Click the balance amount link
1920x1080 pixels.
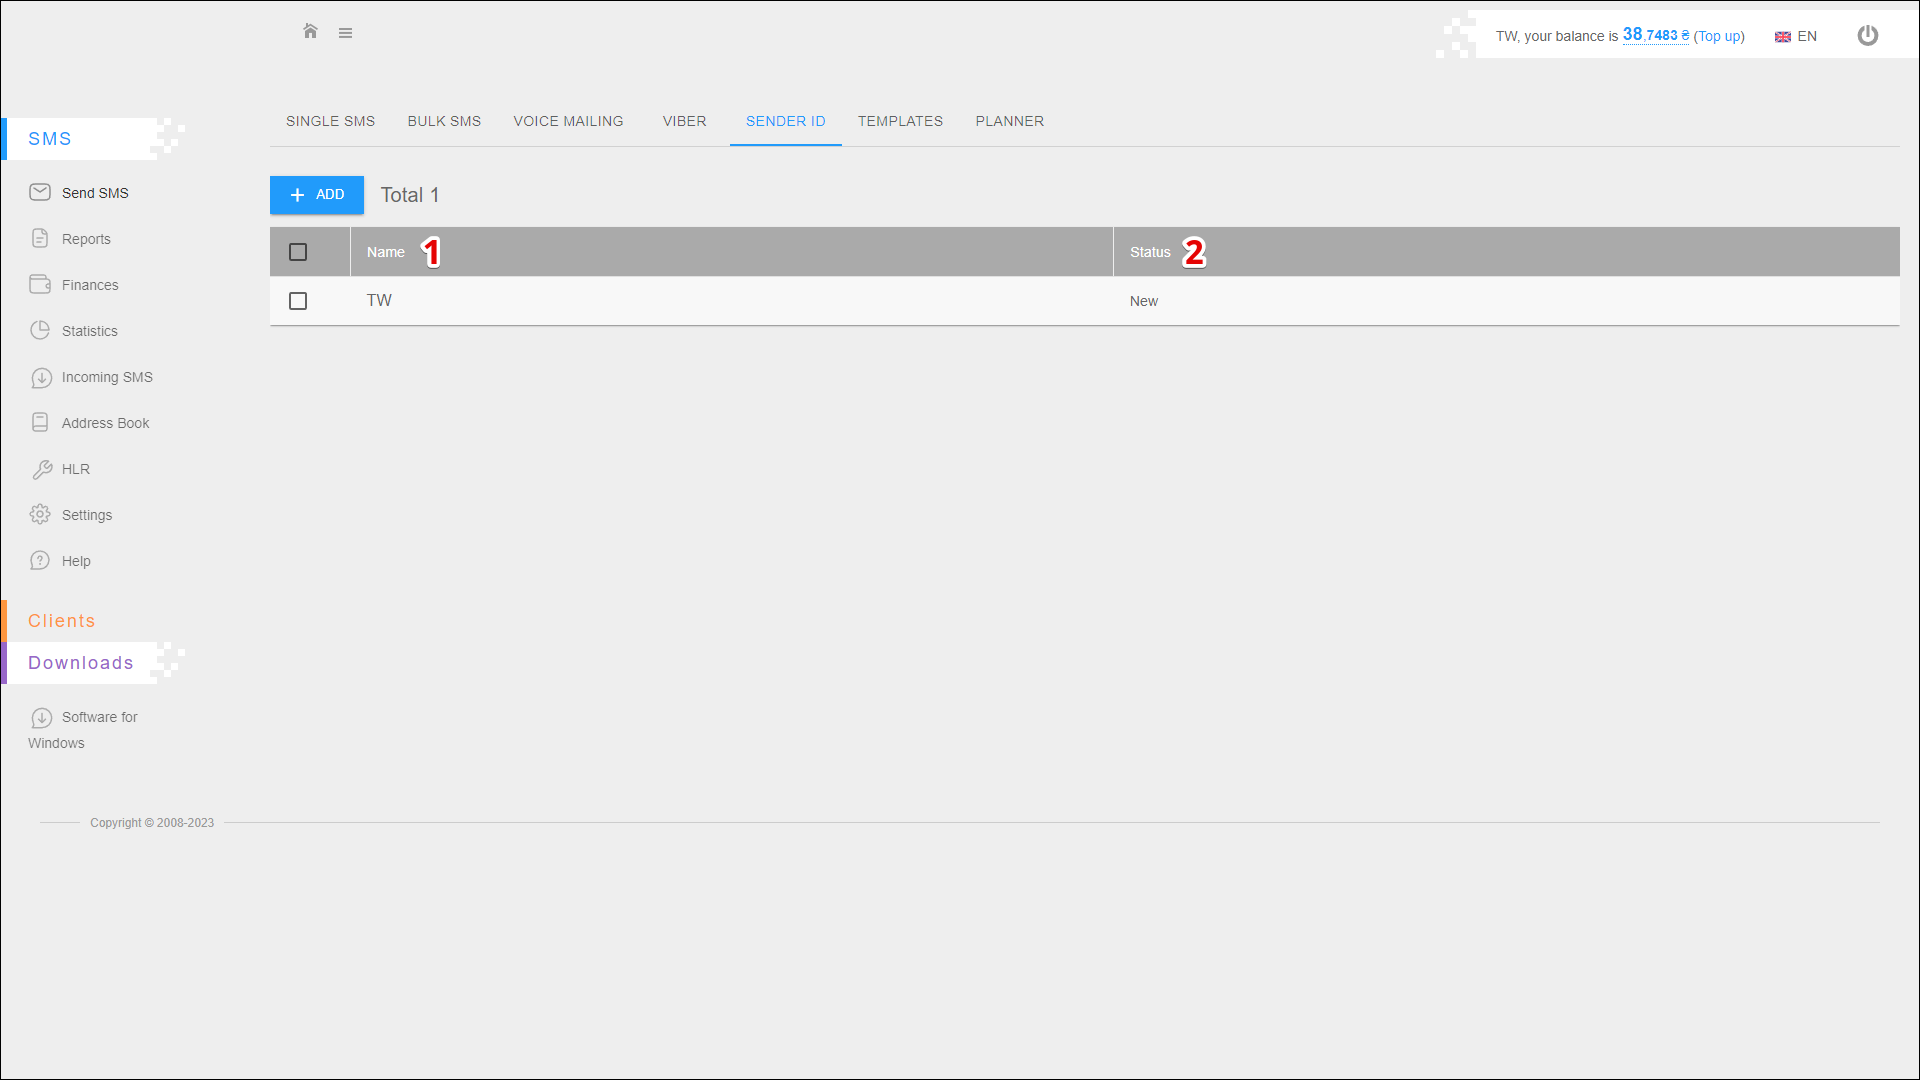click(x=1654, y=35)
